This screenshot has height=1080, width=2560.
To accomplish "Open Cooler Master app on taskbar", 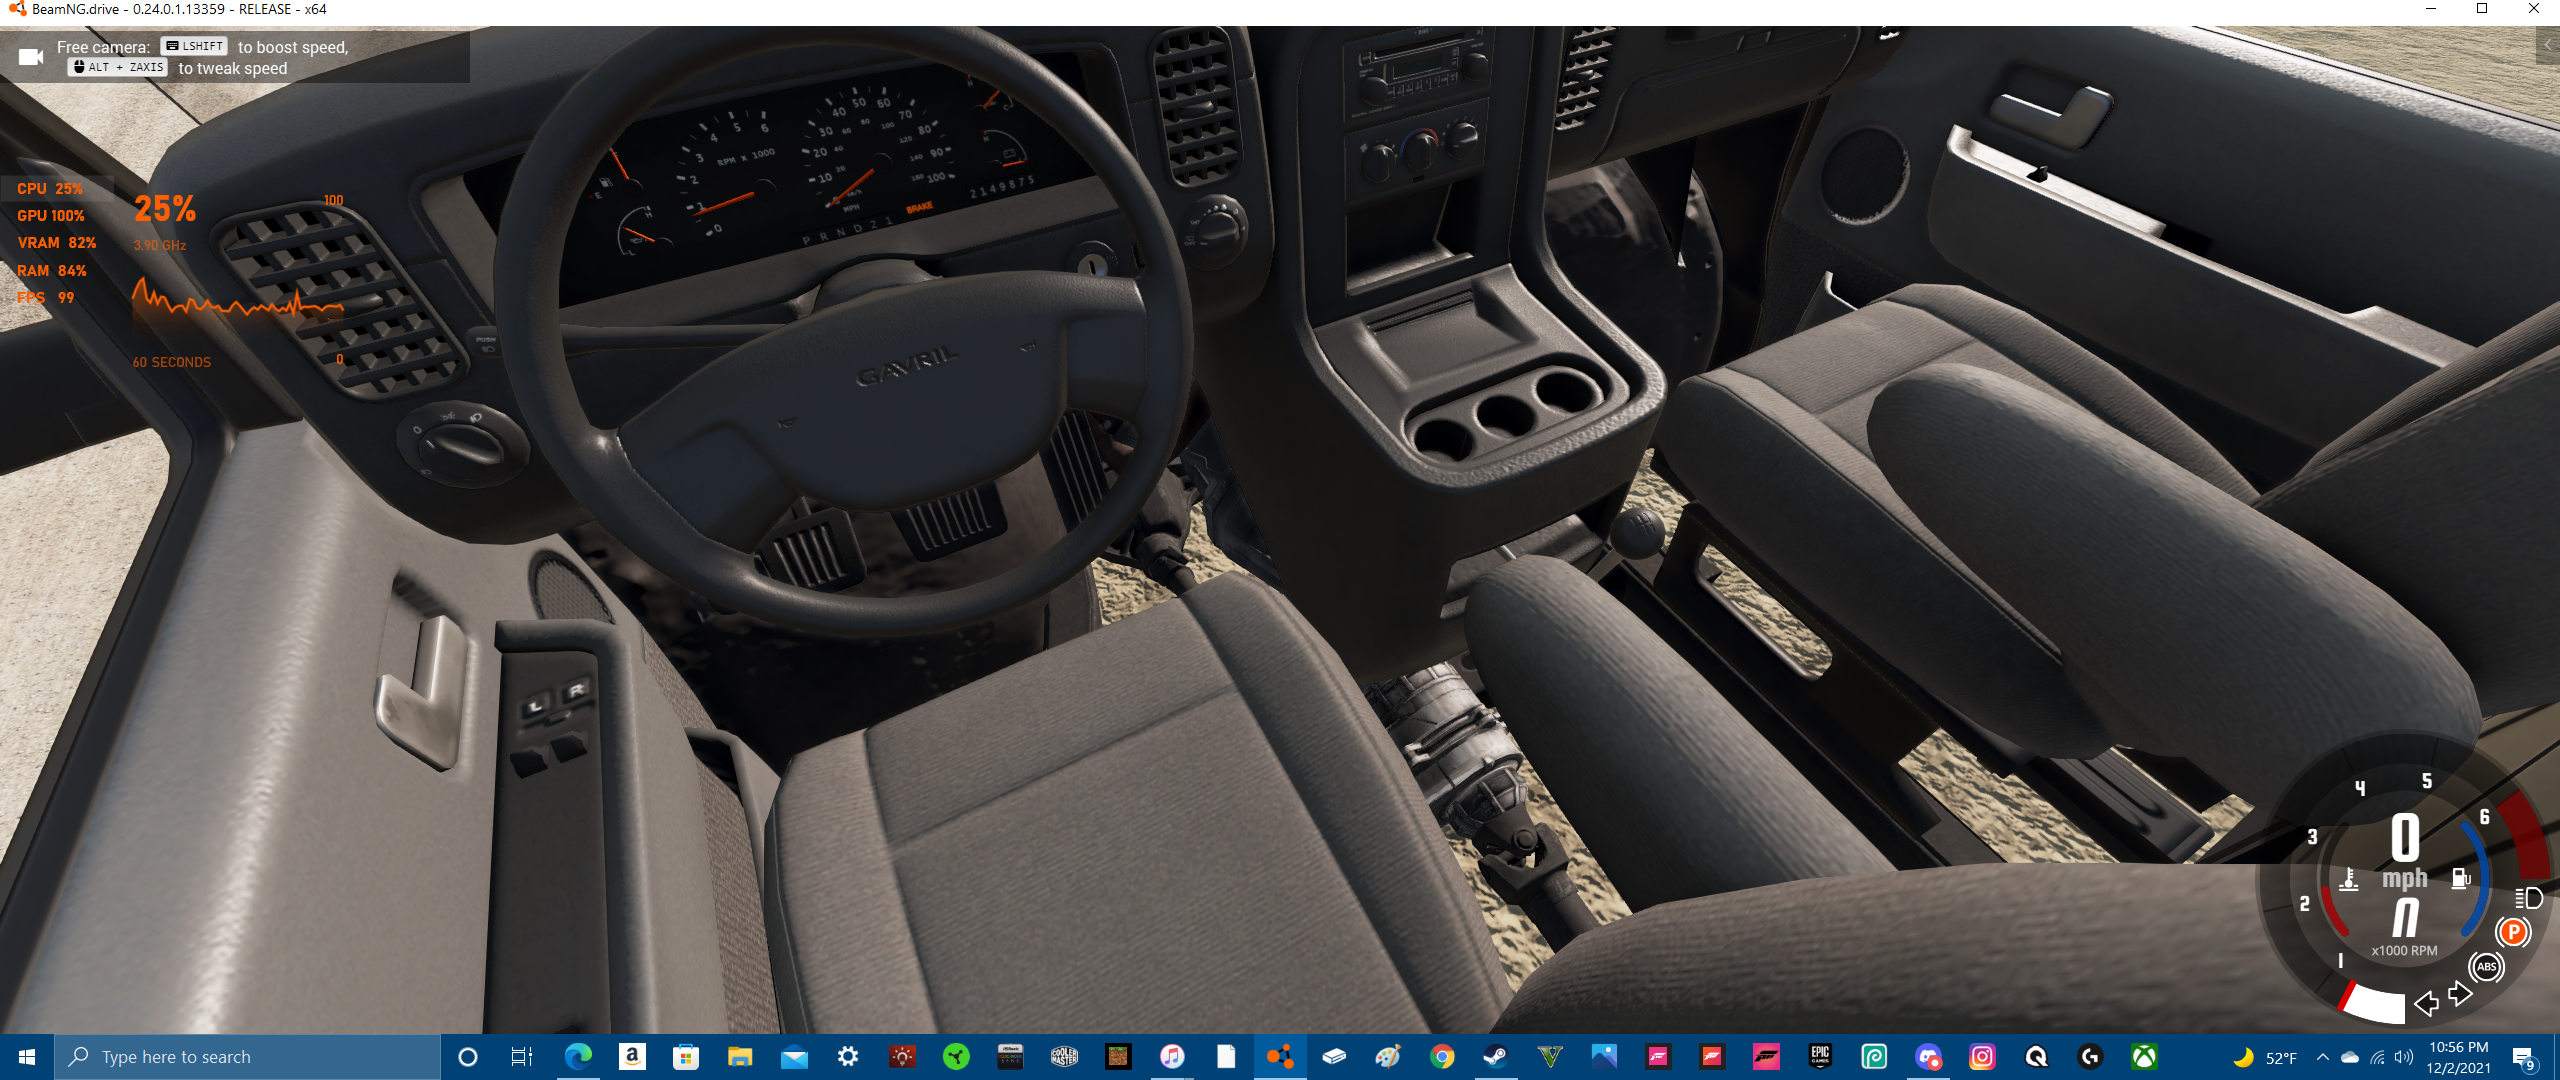I will click(x=1064, y=1057).
